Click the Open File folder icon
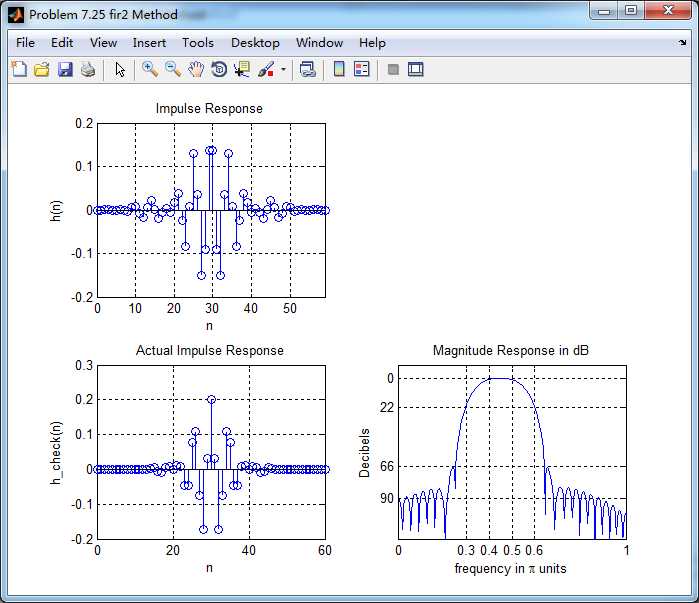Screen dimensions: 699x603 (42, 70)
